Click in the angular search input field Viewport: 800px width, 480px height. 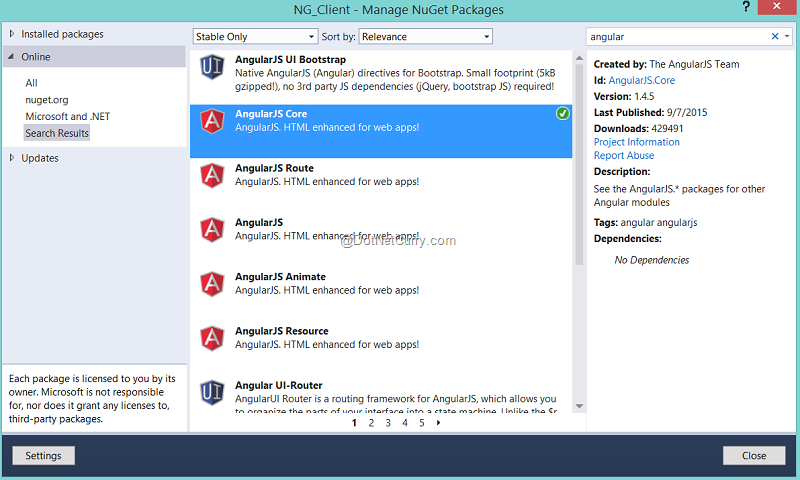(678, 37)
